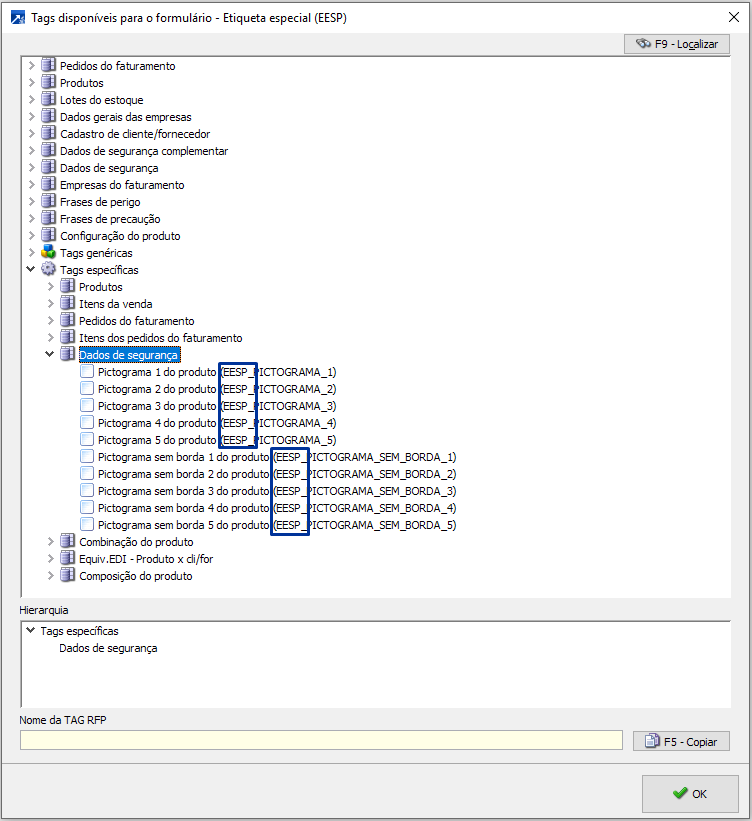This screenshot has height=821, width=752.
Task: Check Pictograma sem borda 4 do produto checkbox
Action: pos(87,508)
